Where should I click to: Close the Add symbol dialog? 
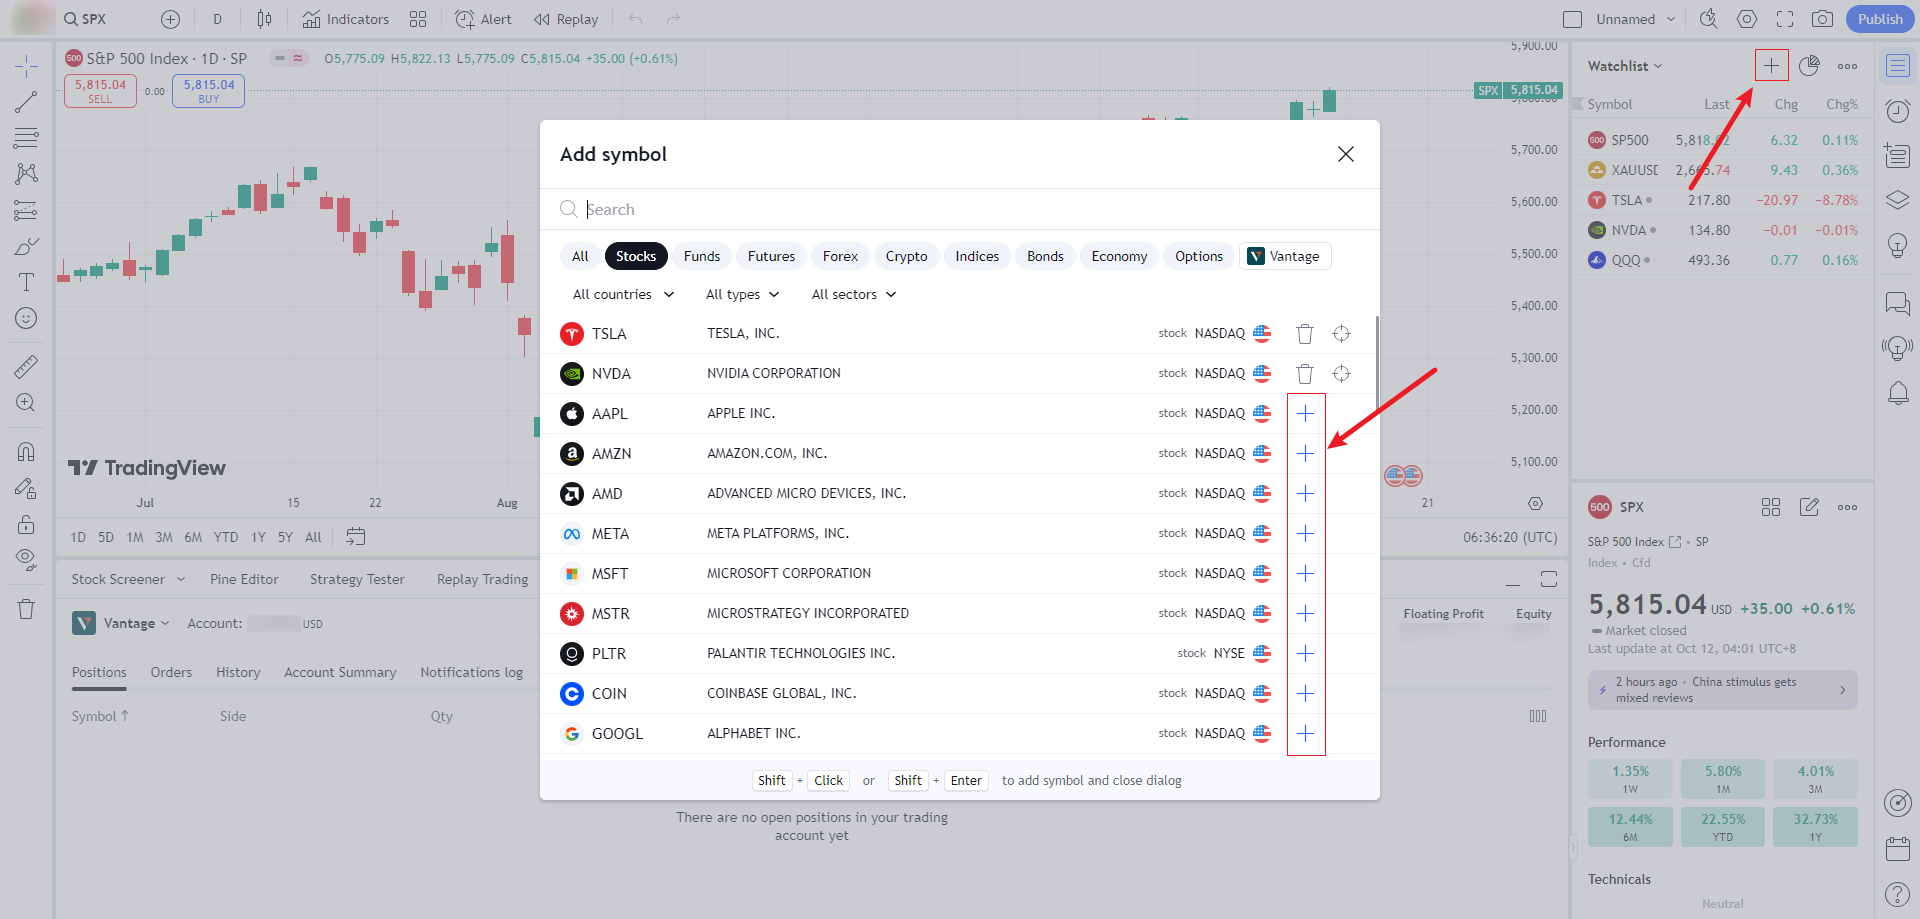point(1346,154)
